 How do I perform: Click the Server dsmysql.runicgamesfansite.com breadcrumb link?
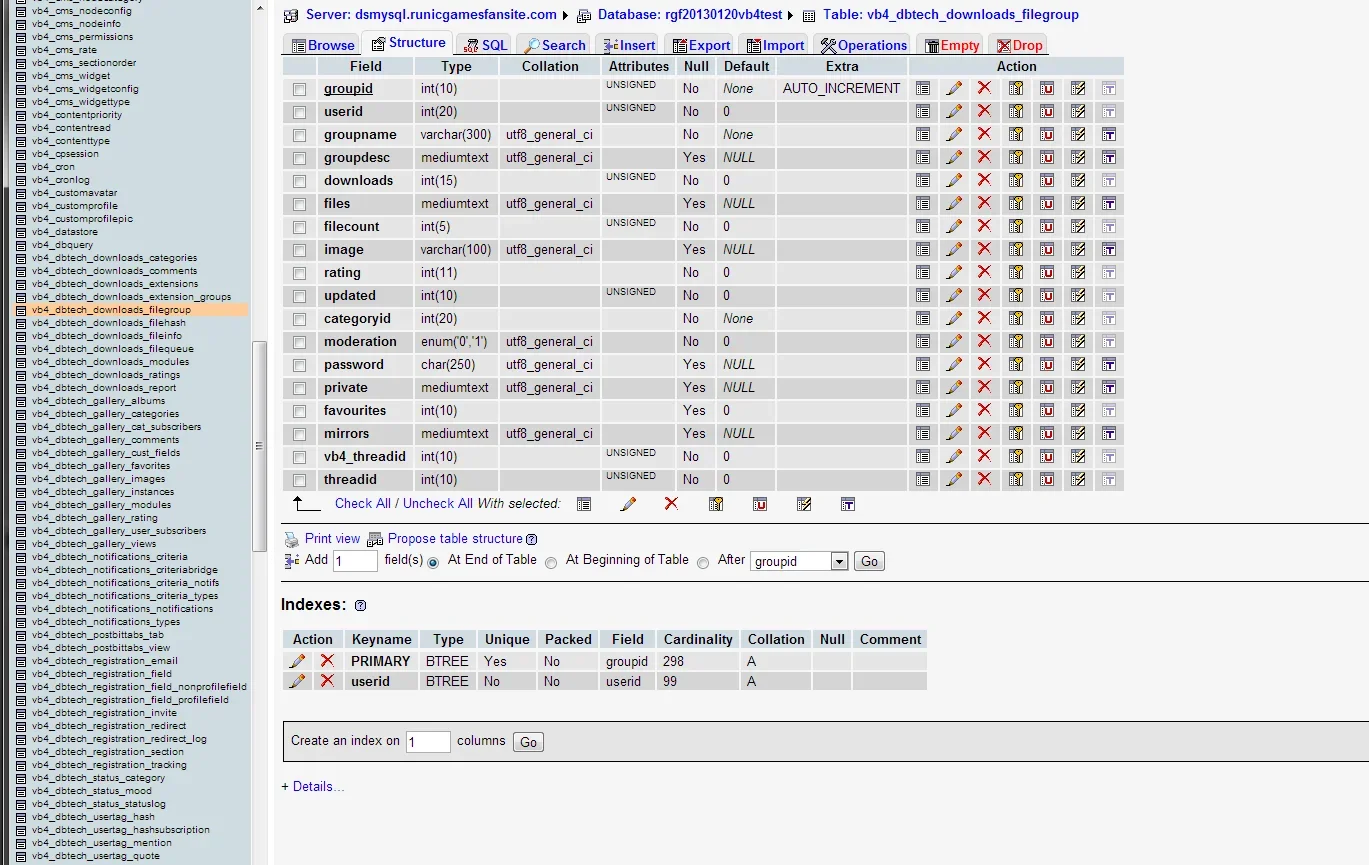(x=430, y=15)
